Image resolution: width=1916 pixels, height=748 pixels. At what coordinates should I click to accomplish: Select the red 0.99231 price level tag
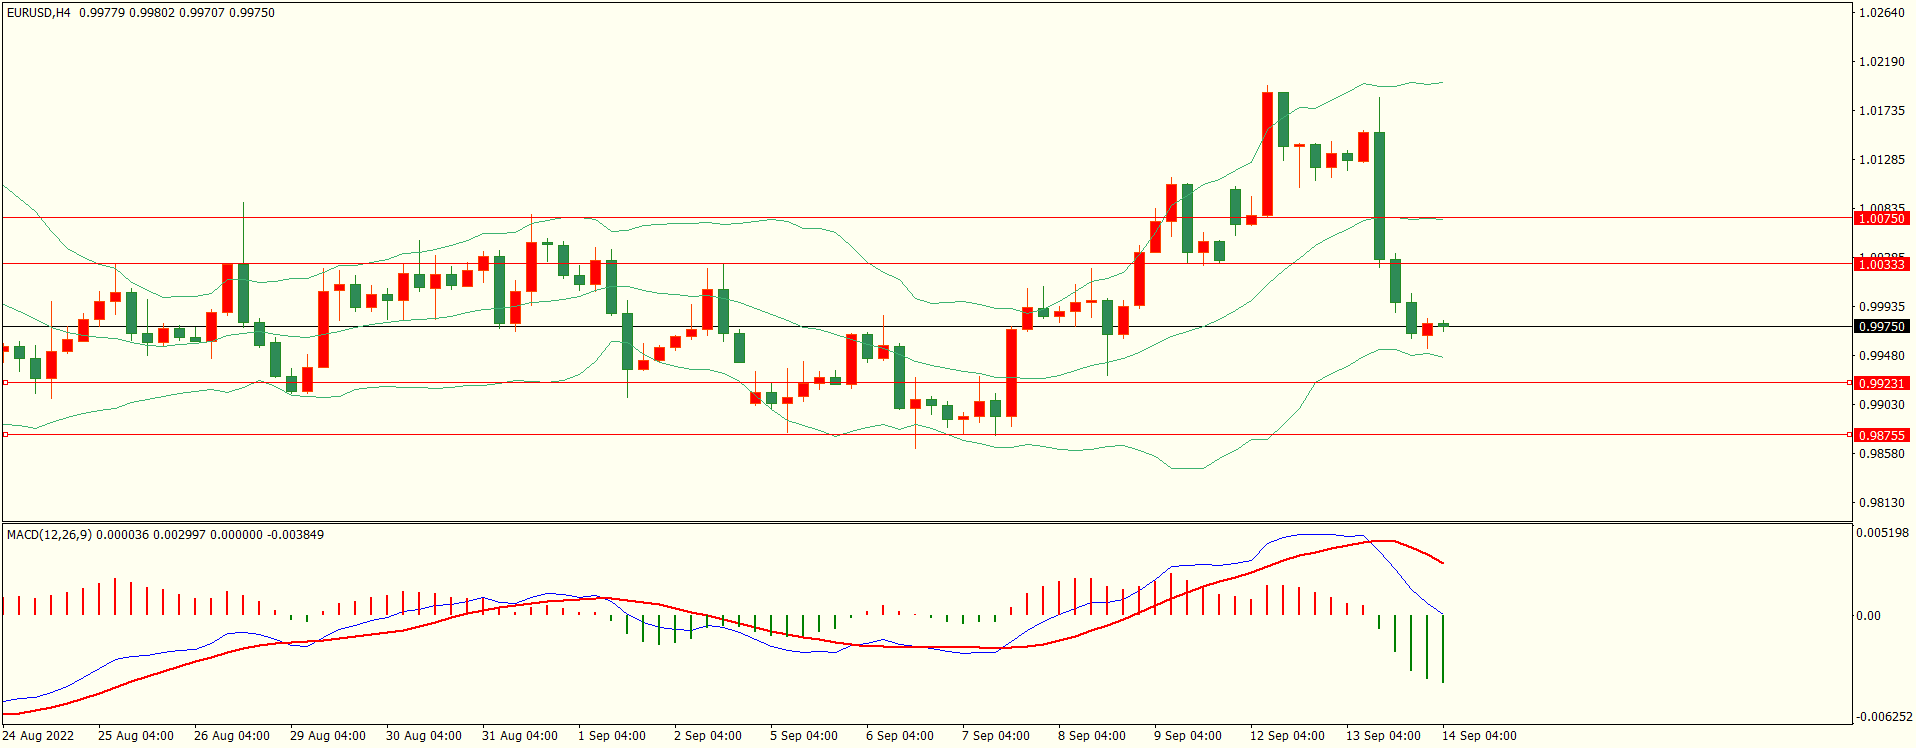coord(1881,383)
